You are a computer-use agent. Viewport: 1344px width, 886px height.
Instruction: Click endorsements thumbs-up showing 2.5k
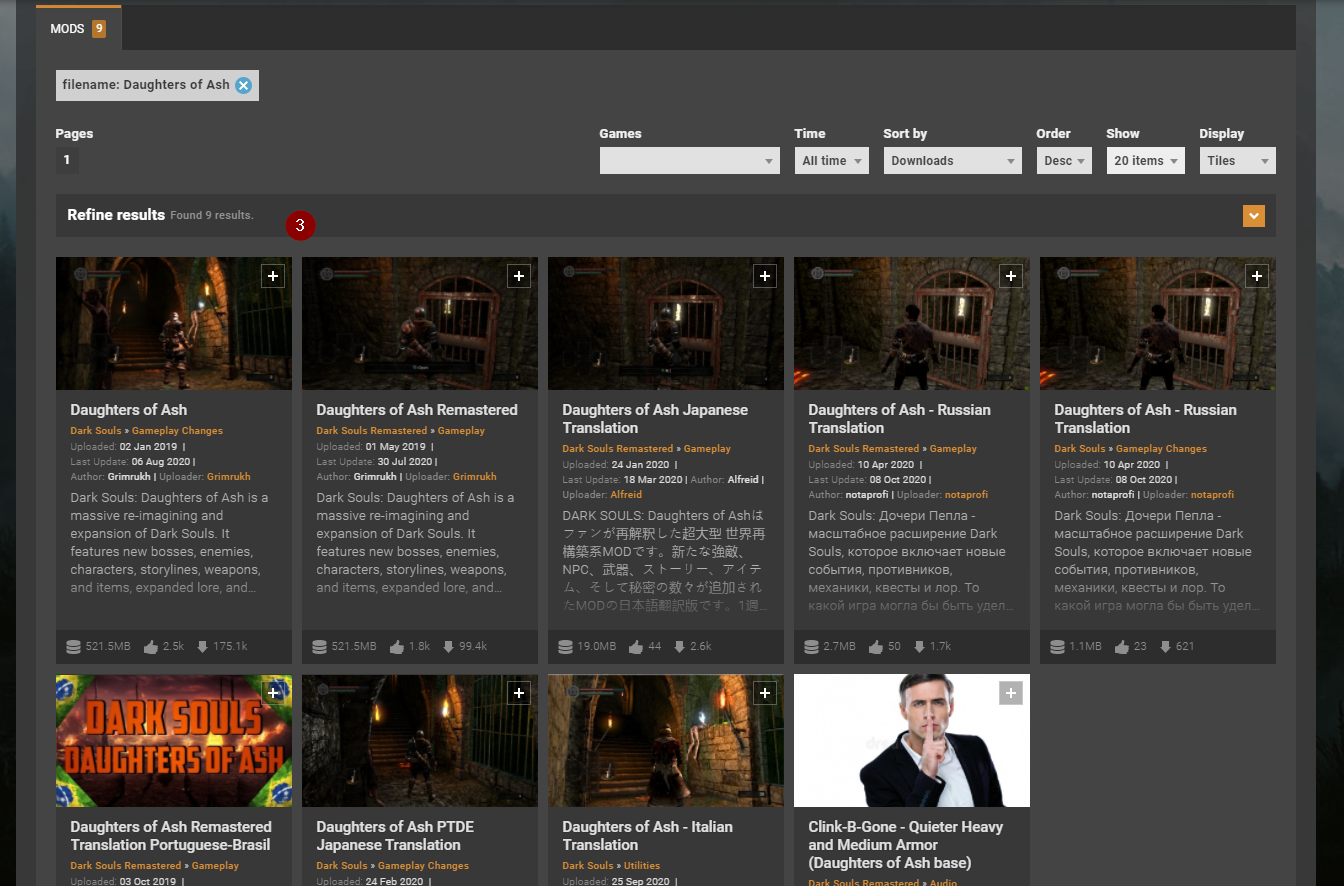tap(151, 647)
